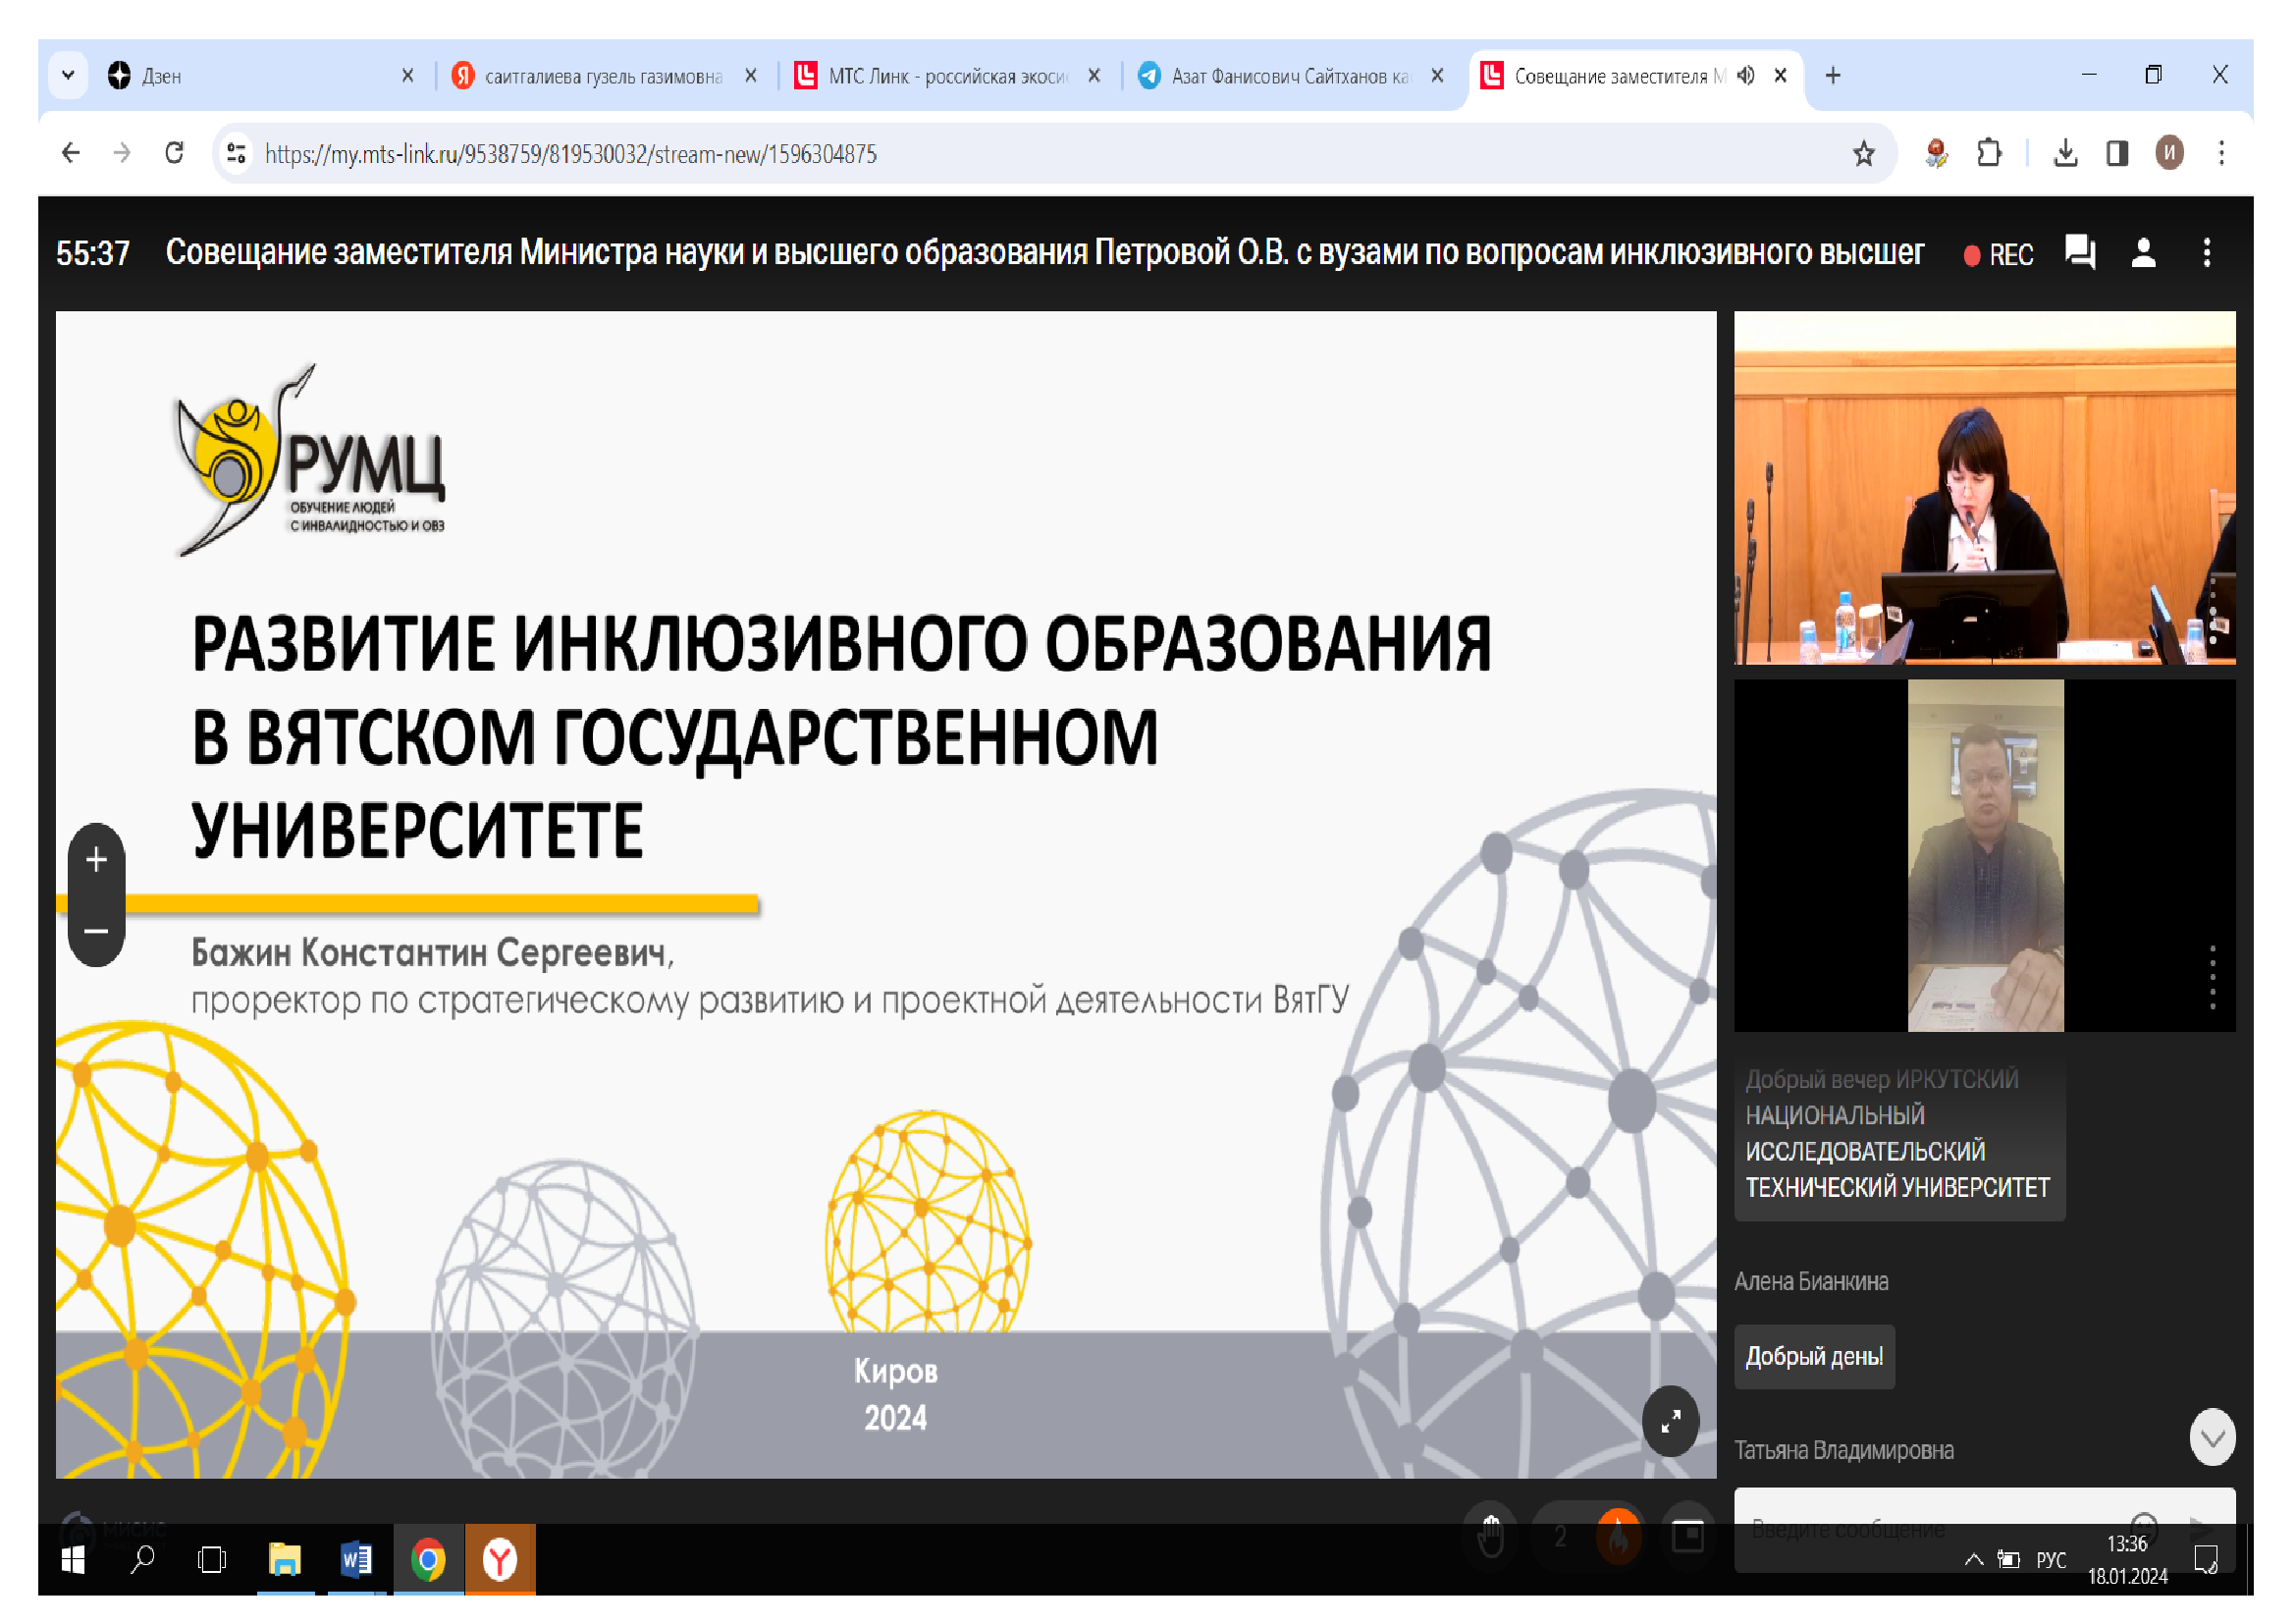Zoom in on the slide
The width and height of the screenshot is (2296, 1624).
[x=96, y=860]
